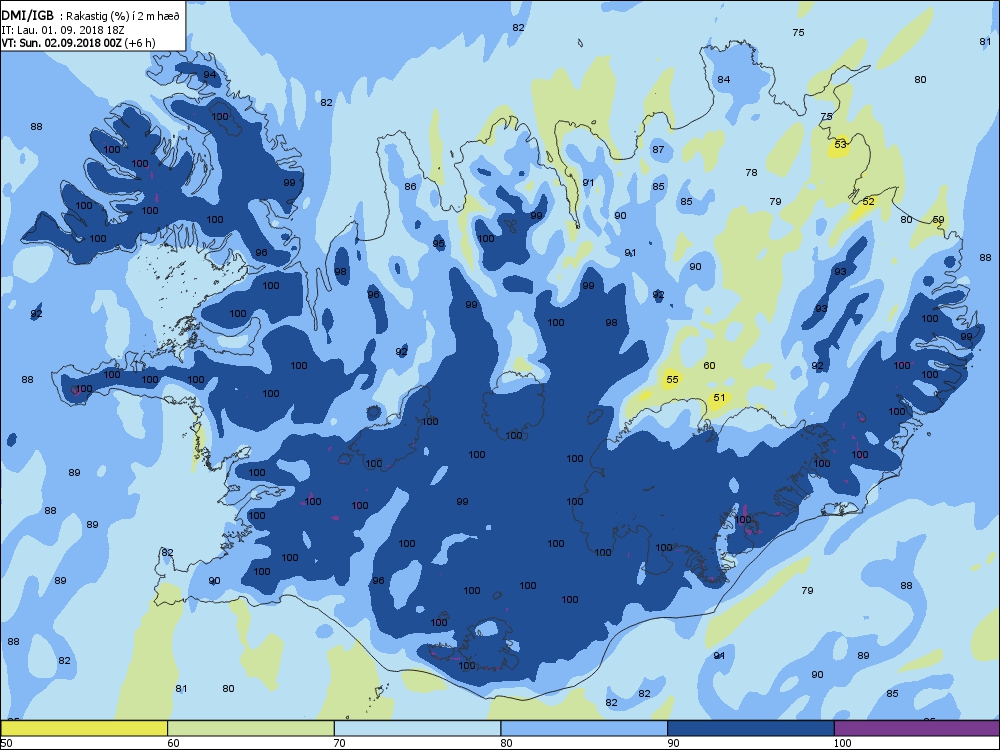This screenshot has height=750, width=1000.
Task: Click the humidity value 94 on map
Action: (x=209, y=75)
